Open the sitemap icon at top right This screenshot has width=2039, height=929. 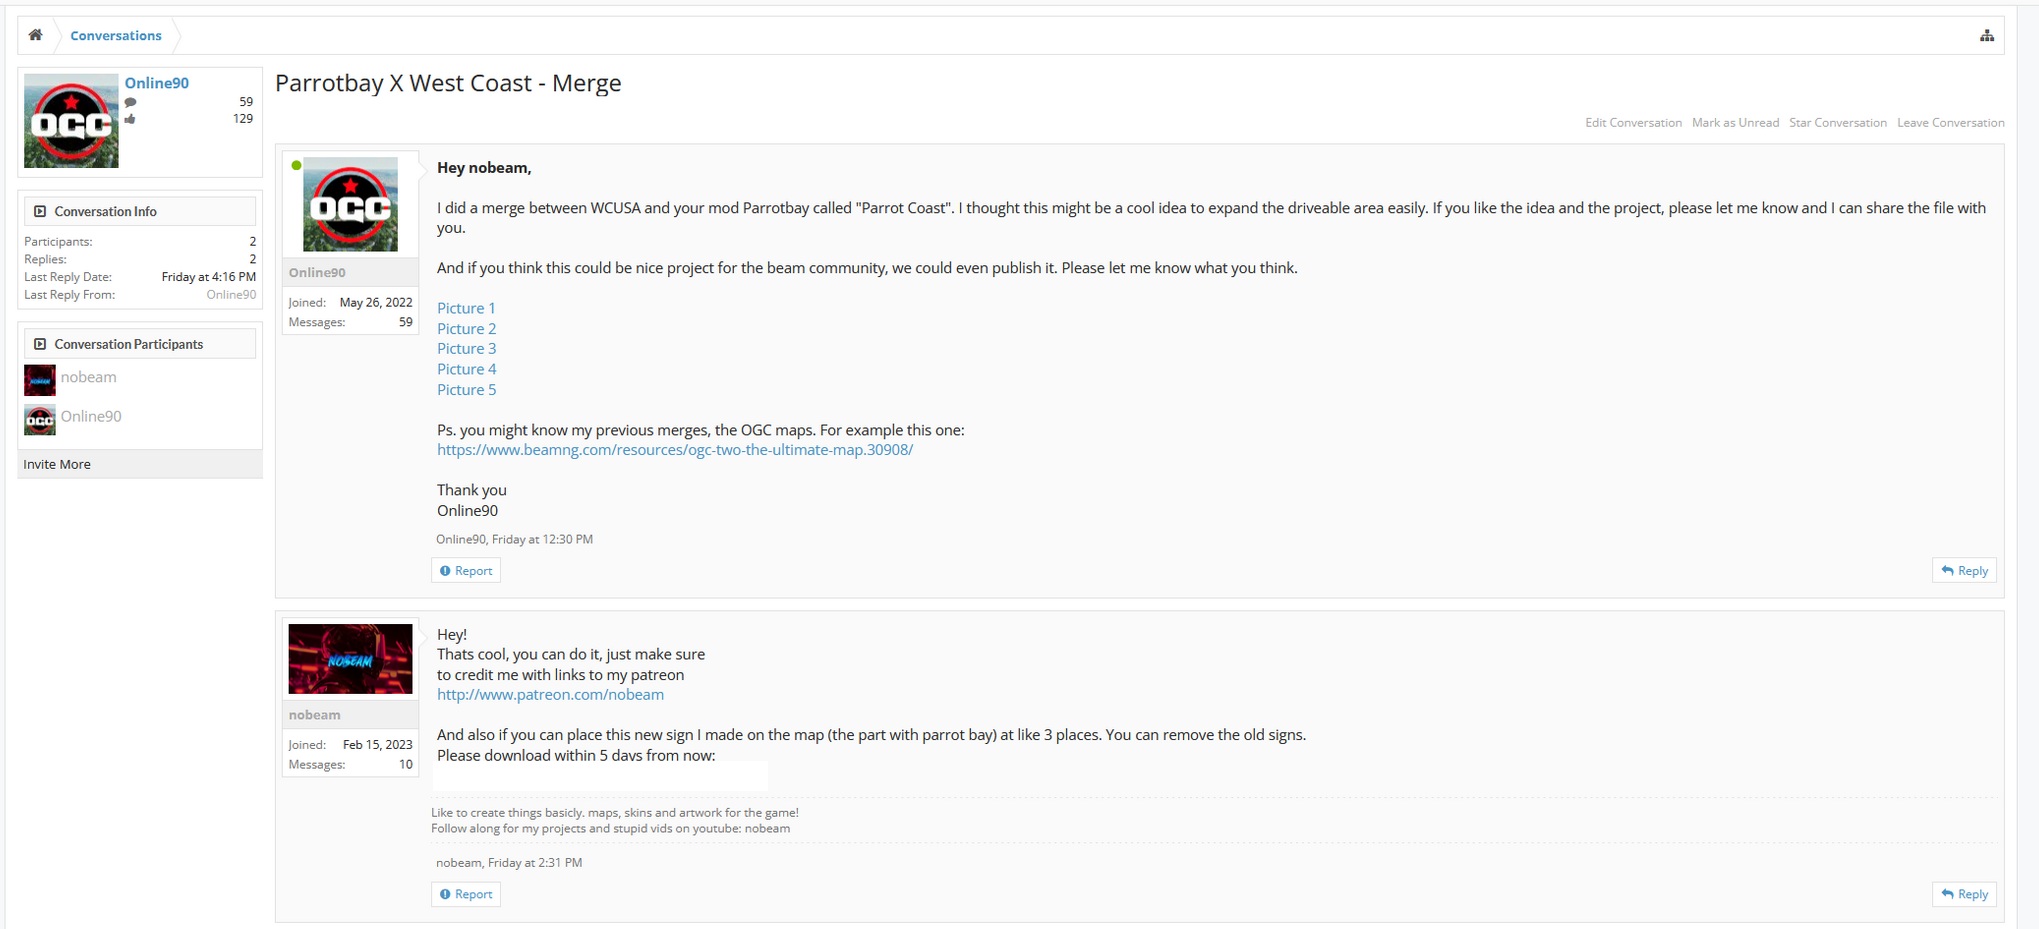(x=1986, y=36)
